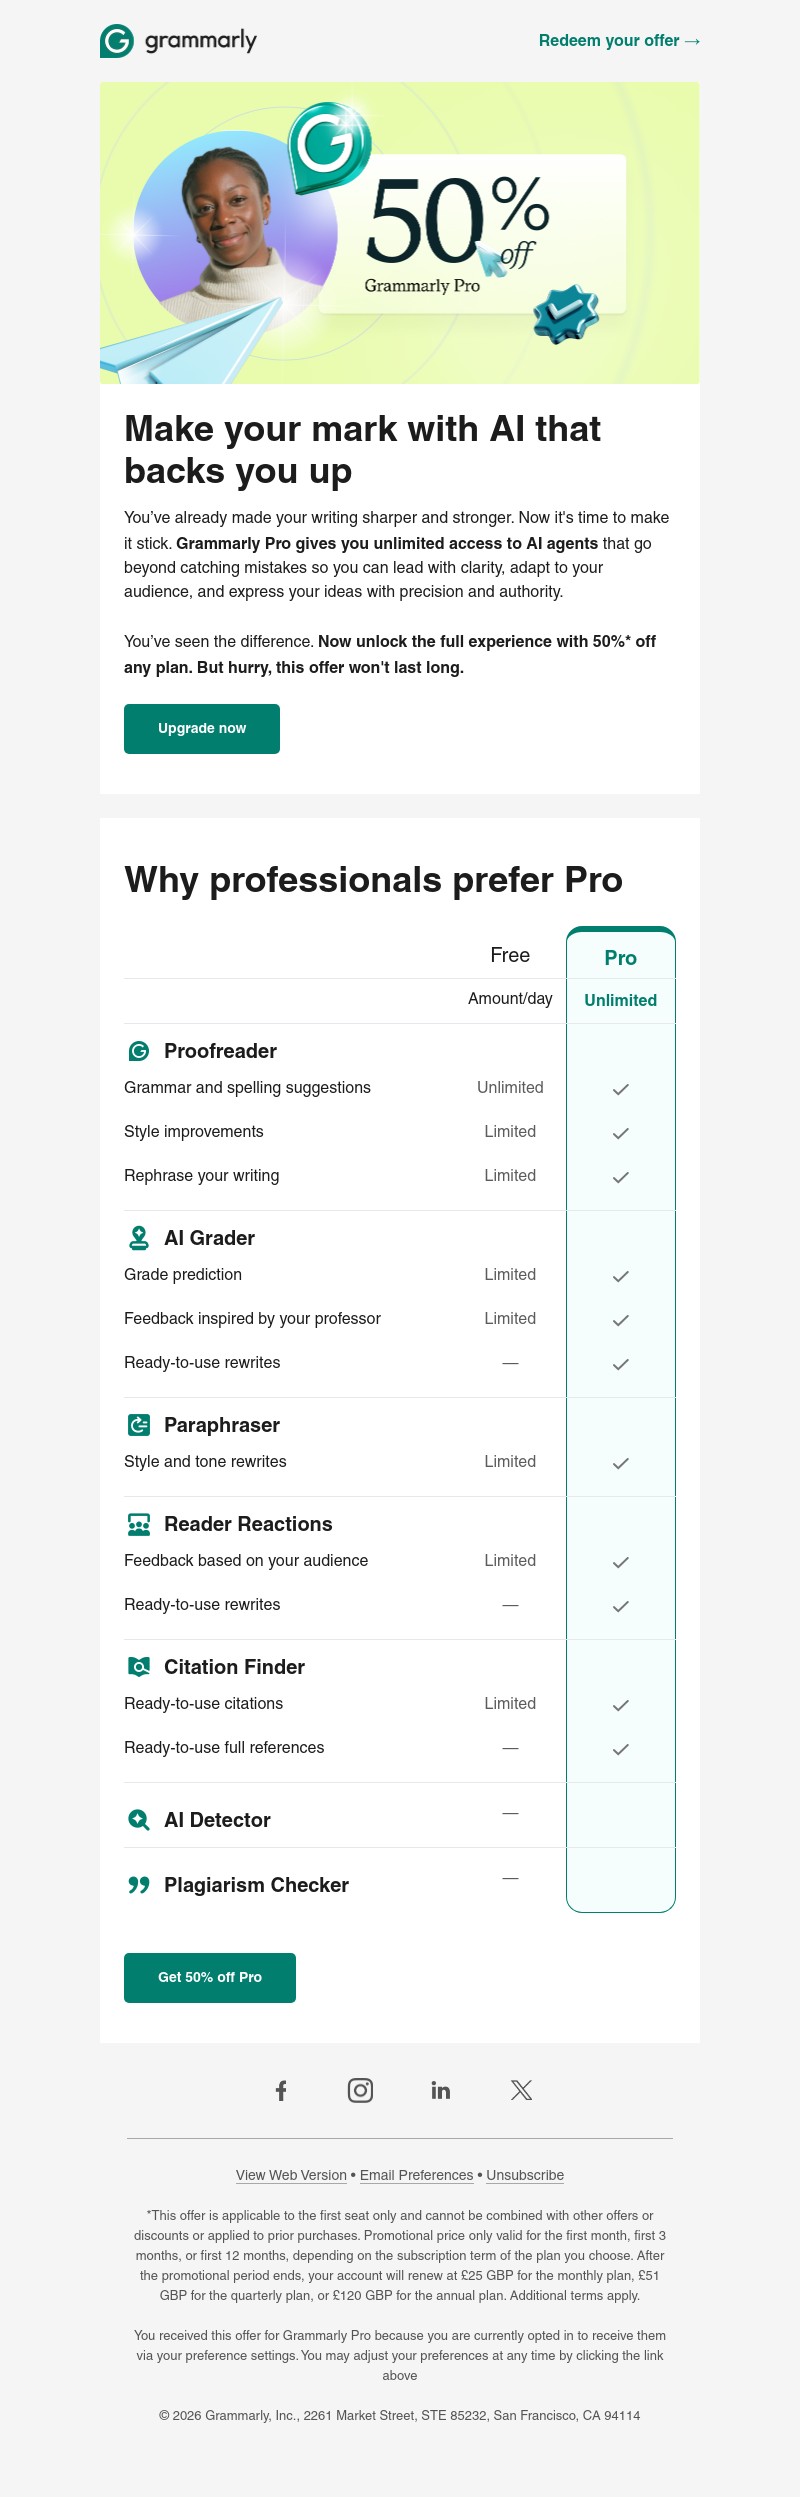Viewport: 800px width, 2497px height.
Task: Visit Grammarly's LinkedIn page
Action: 441,2090
